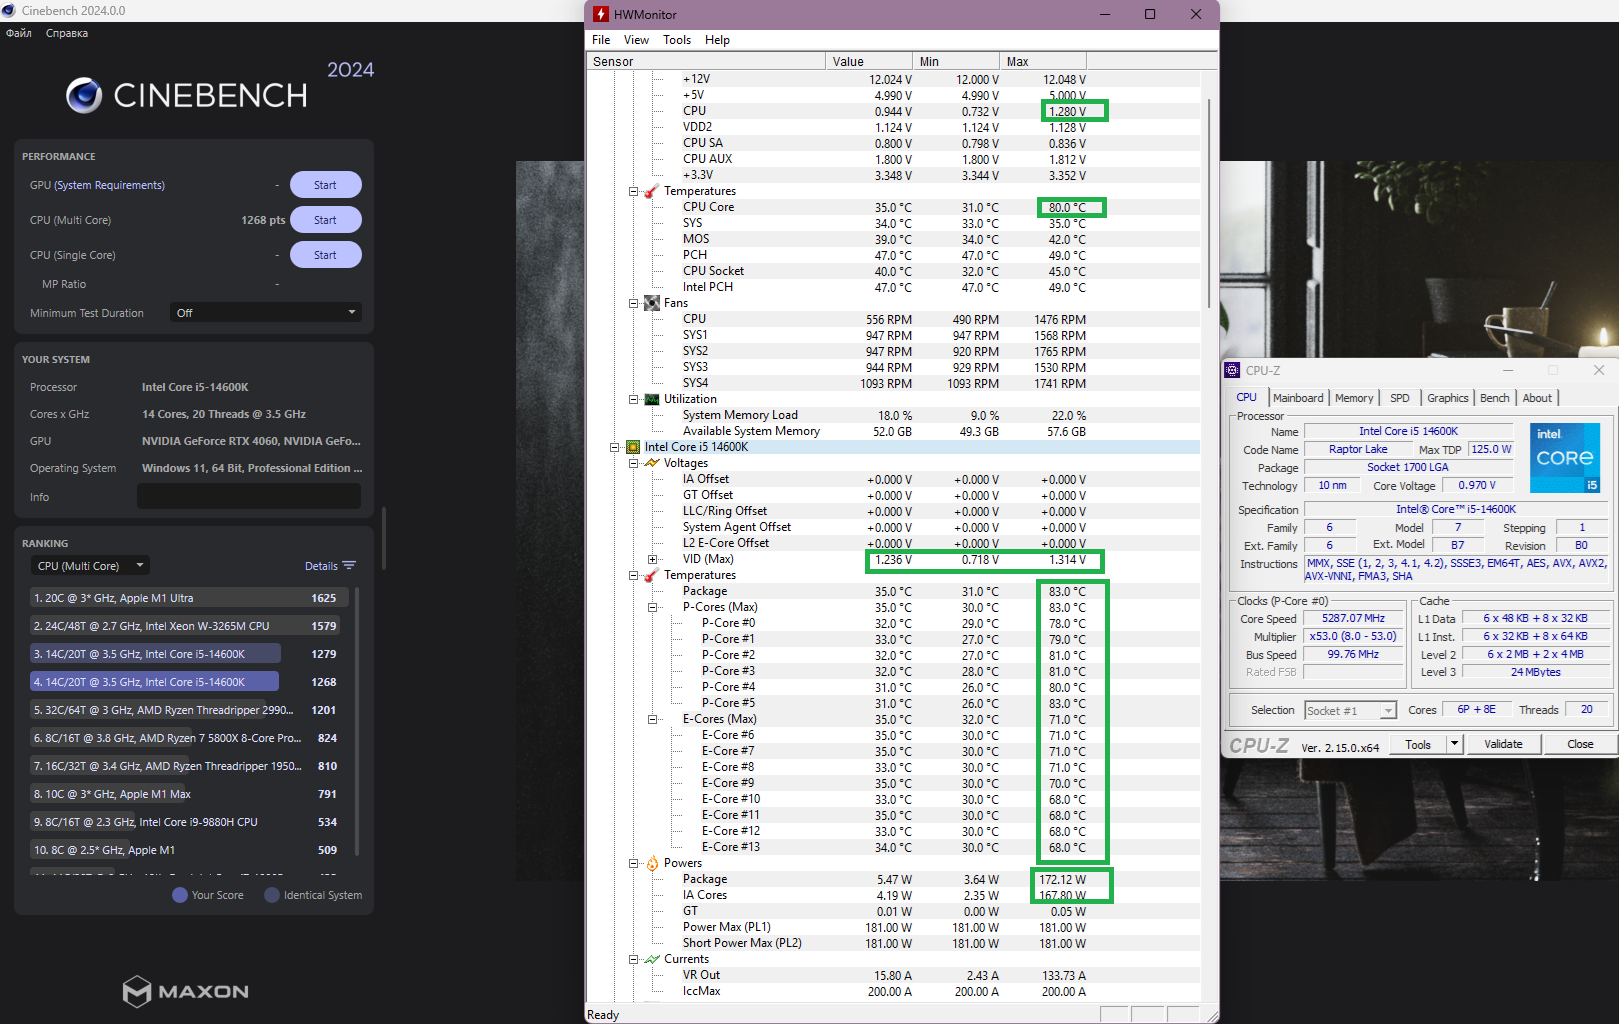Screen dimensions: 1619x1024
Task: Click the Utilization section icon in HWMonitor
Action: click(x=652, y=399)
